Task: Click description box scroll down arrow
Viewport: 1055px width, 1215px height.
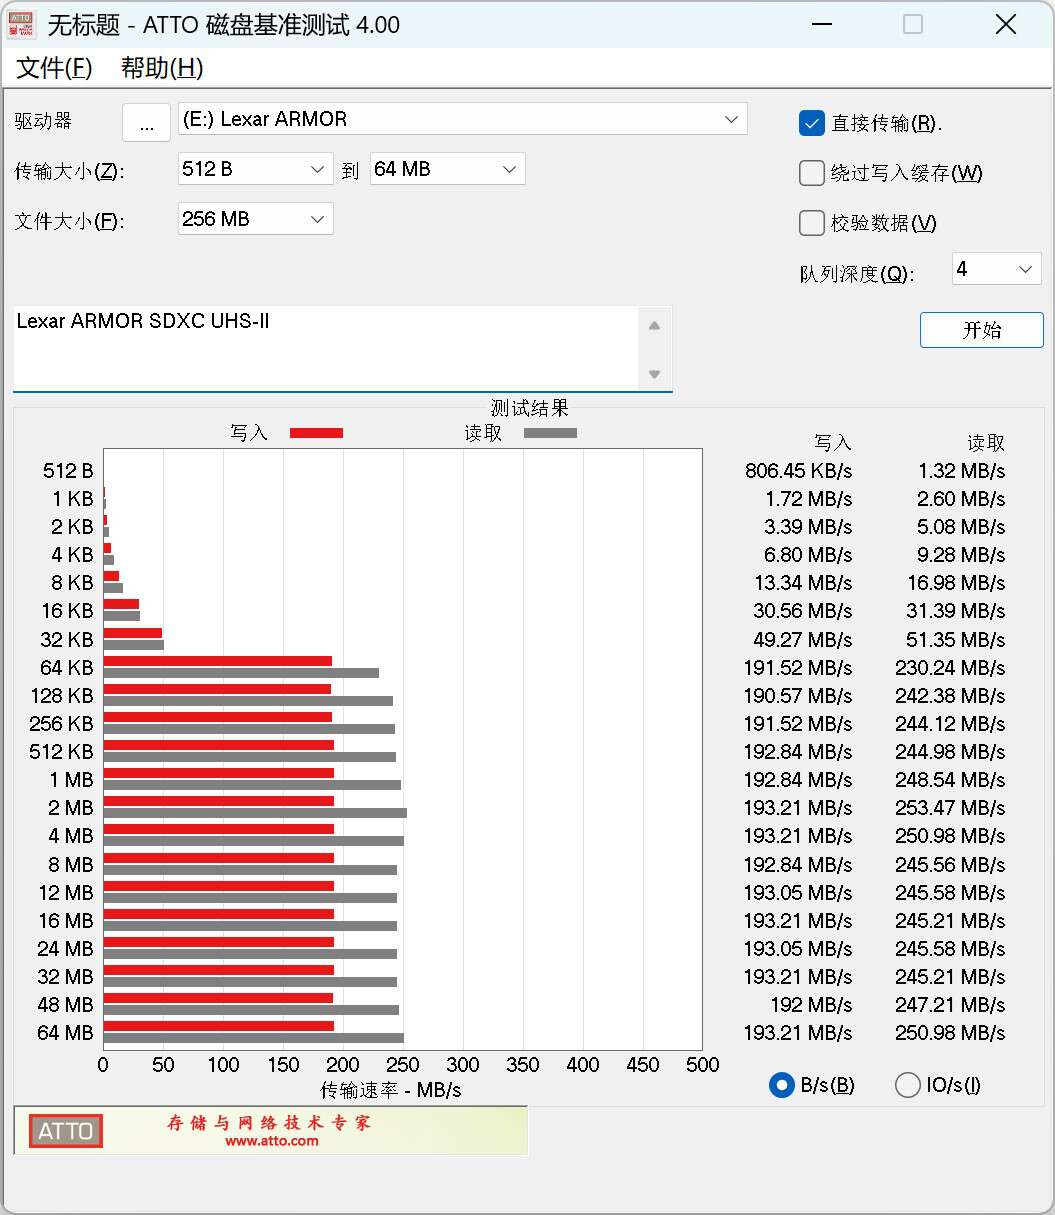Action: point(654,374)
